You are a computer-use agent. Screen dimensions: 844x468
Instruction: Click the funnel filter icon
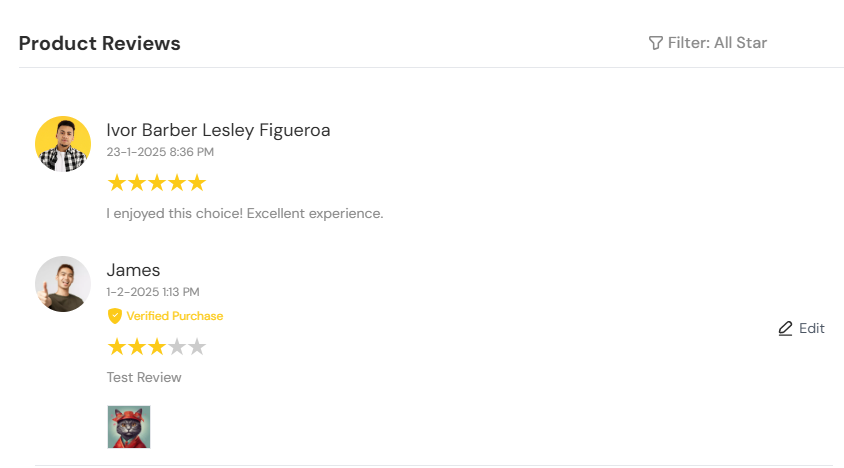pos(656,43)
